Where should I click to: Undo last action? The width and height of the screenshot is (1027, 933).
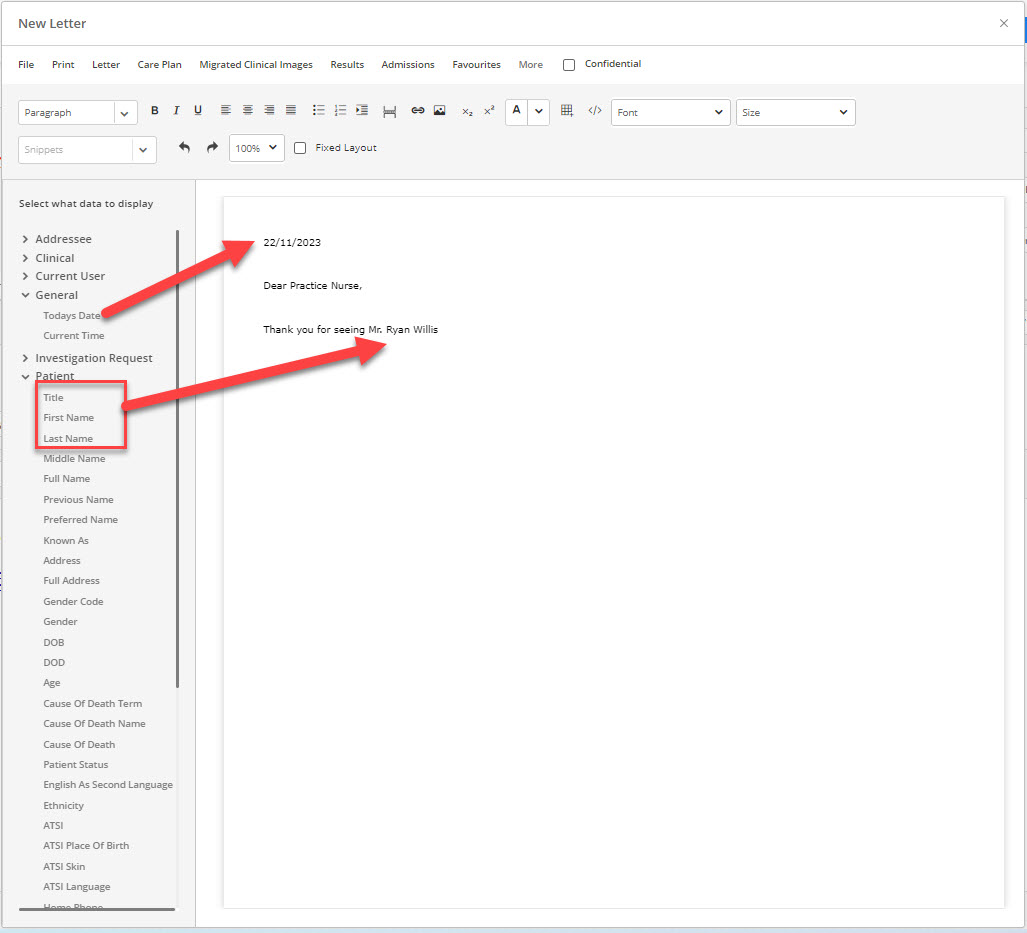coord(185,148)
